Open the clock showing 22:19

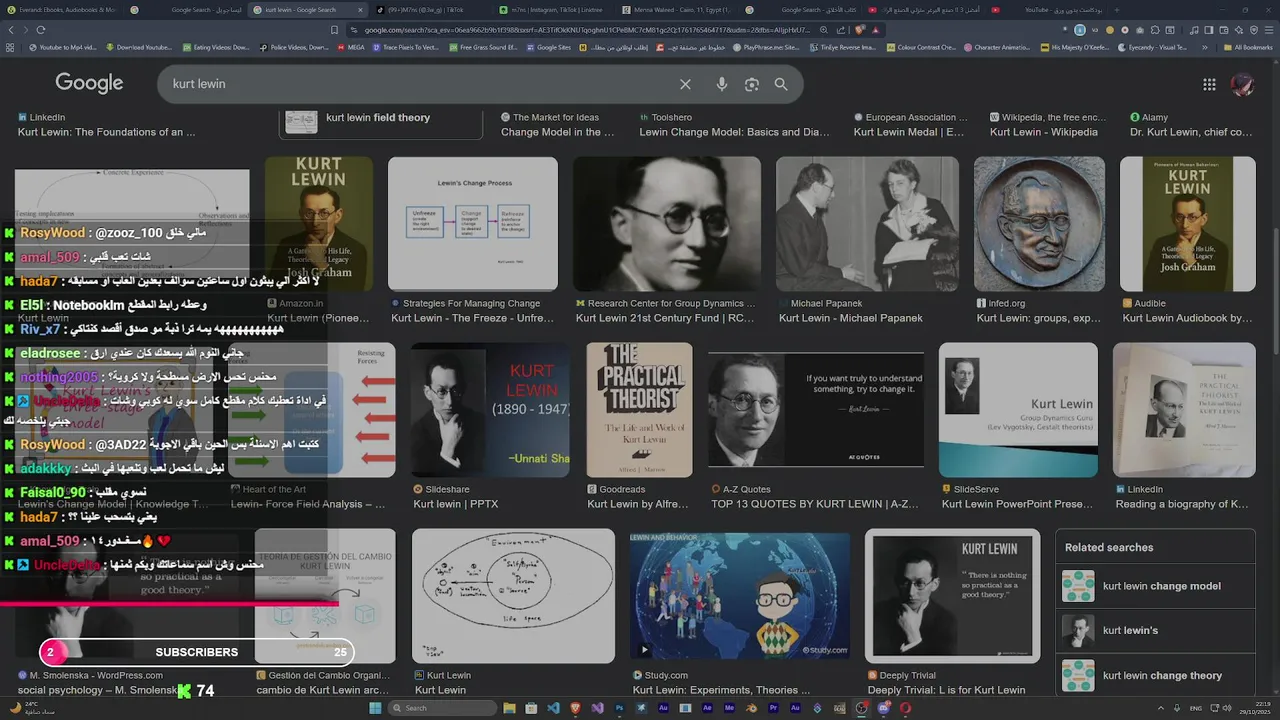pos(1256,708)
